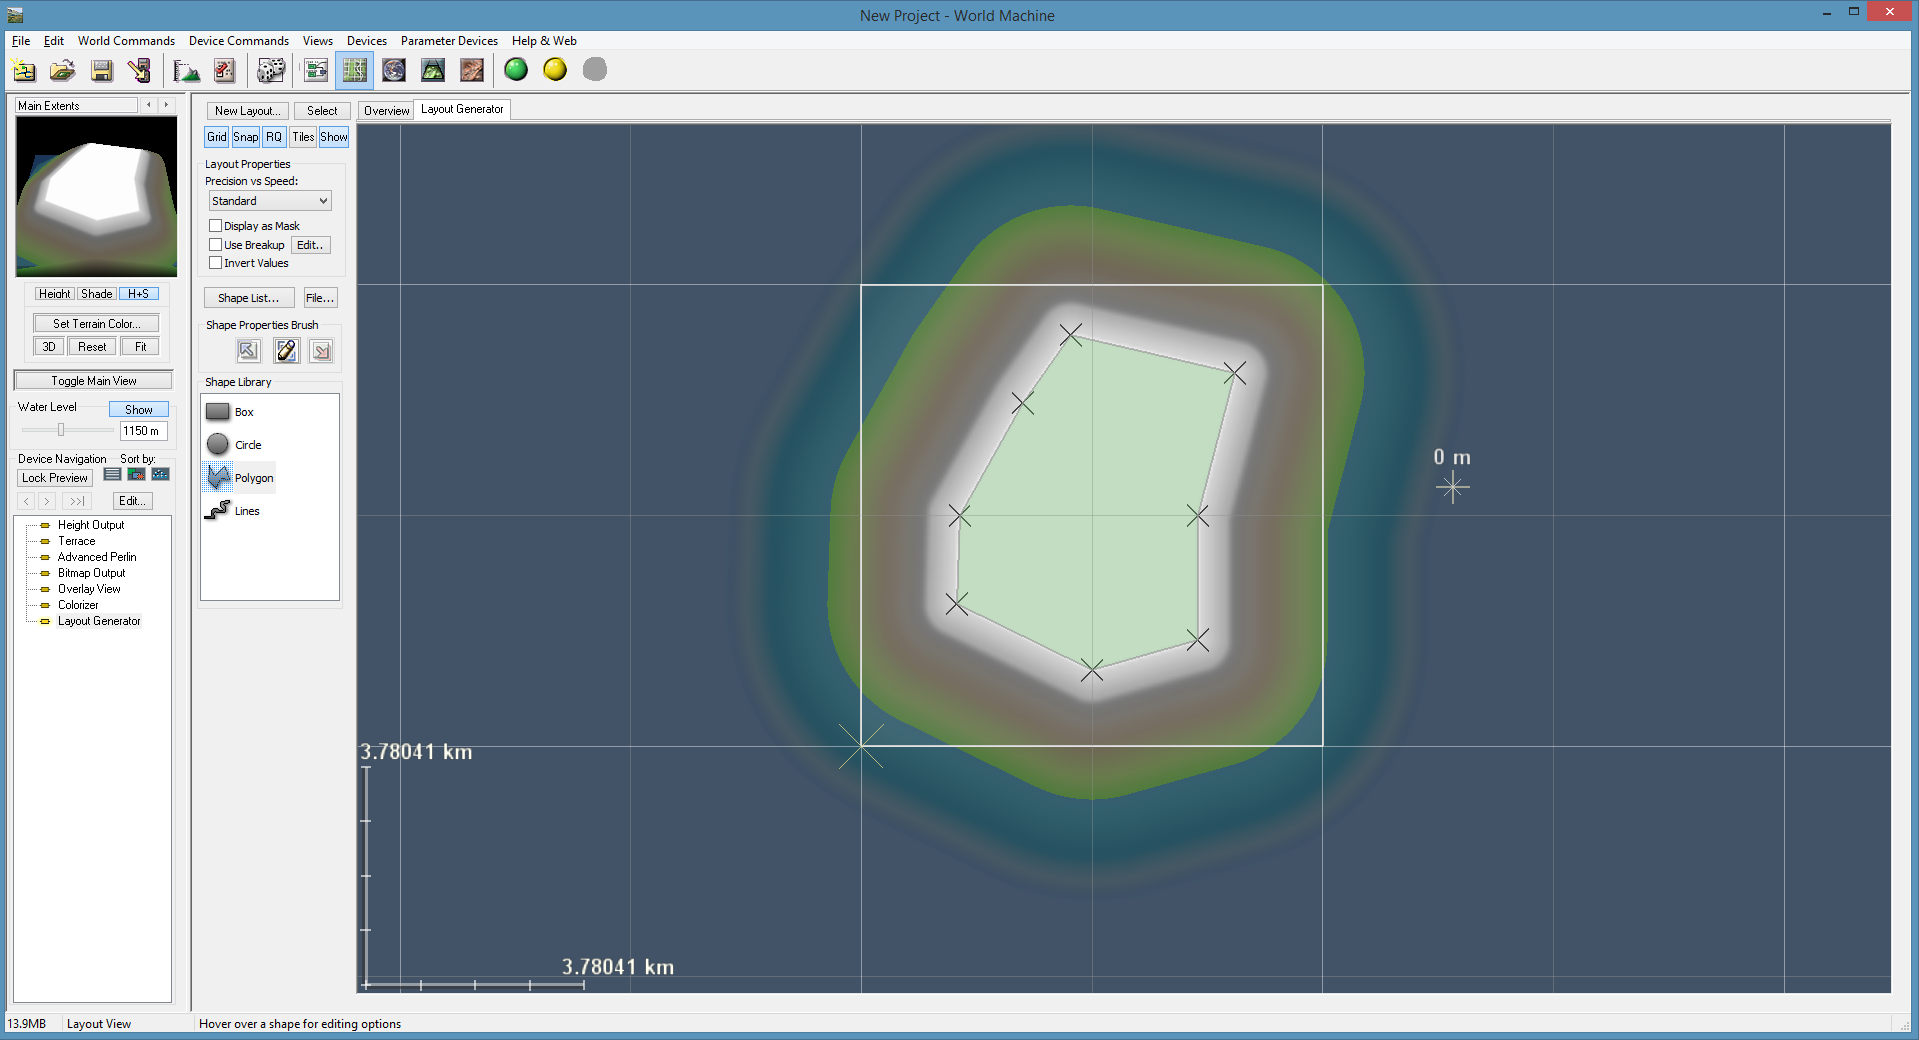This screenshot has height=1040, width=1919.
Task: Enable the Display as Mask checkbox
Action: coord(216,226)
